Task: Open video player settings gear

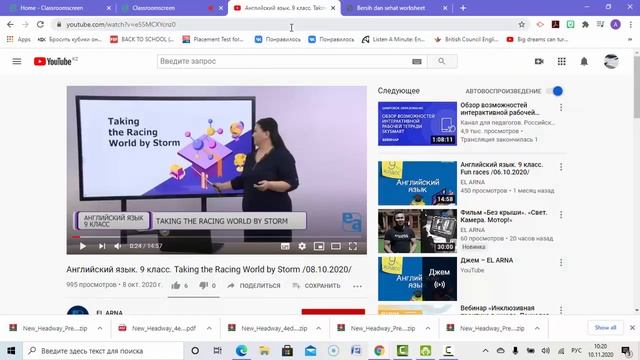Action: (x=302, y=246)
